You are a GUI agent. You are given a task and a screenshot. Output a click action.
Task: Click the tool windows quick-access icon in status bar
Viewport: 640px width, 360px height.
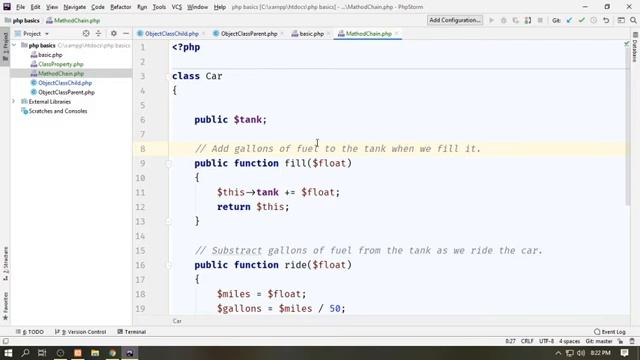5,341
